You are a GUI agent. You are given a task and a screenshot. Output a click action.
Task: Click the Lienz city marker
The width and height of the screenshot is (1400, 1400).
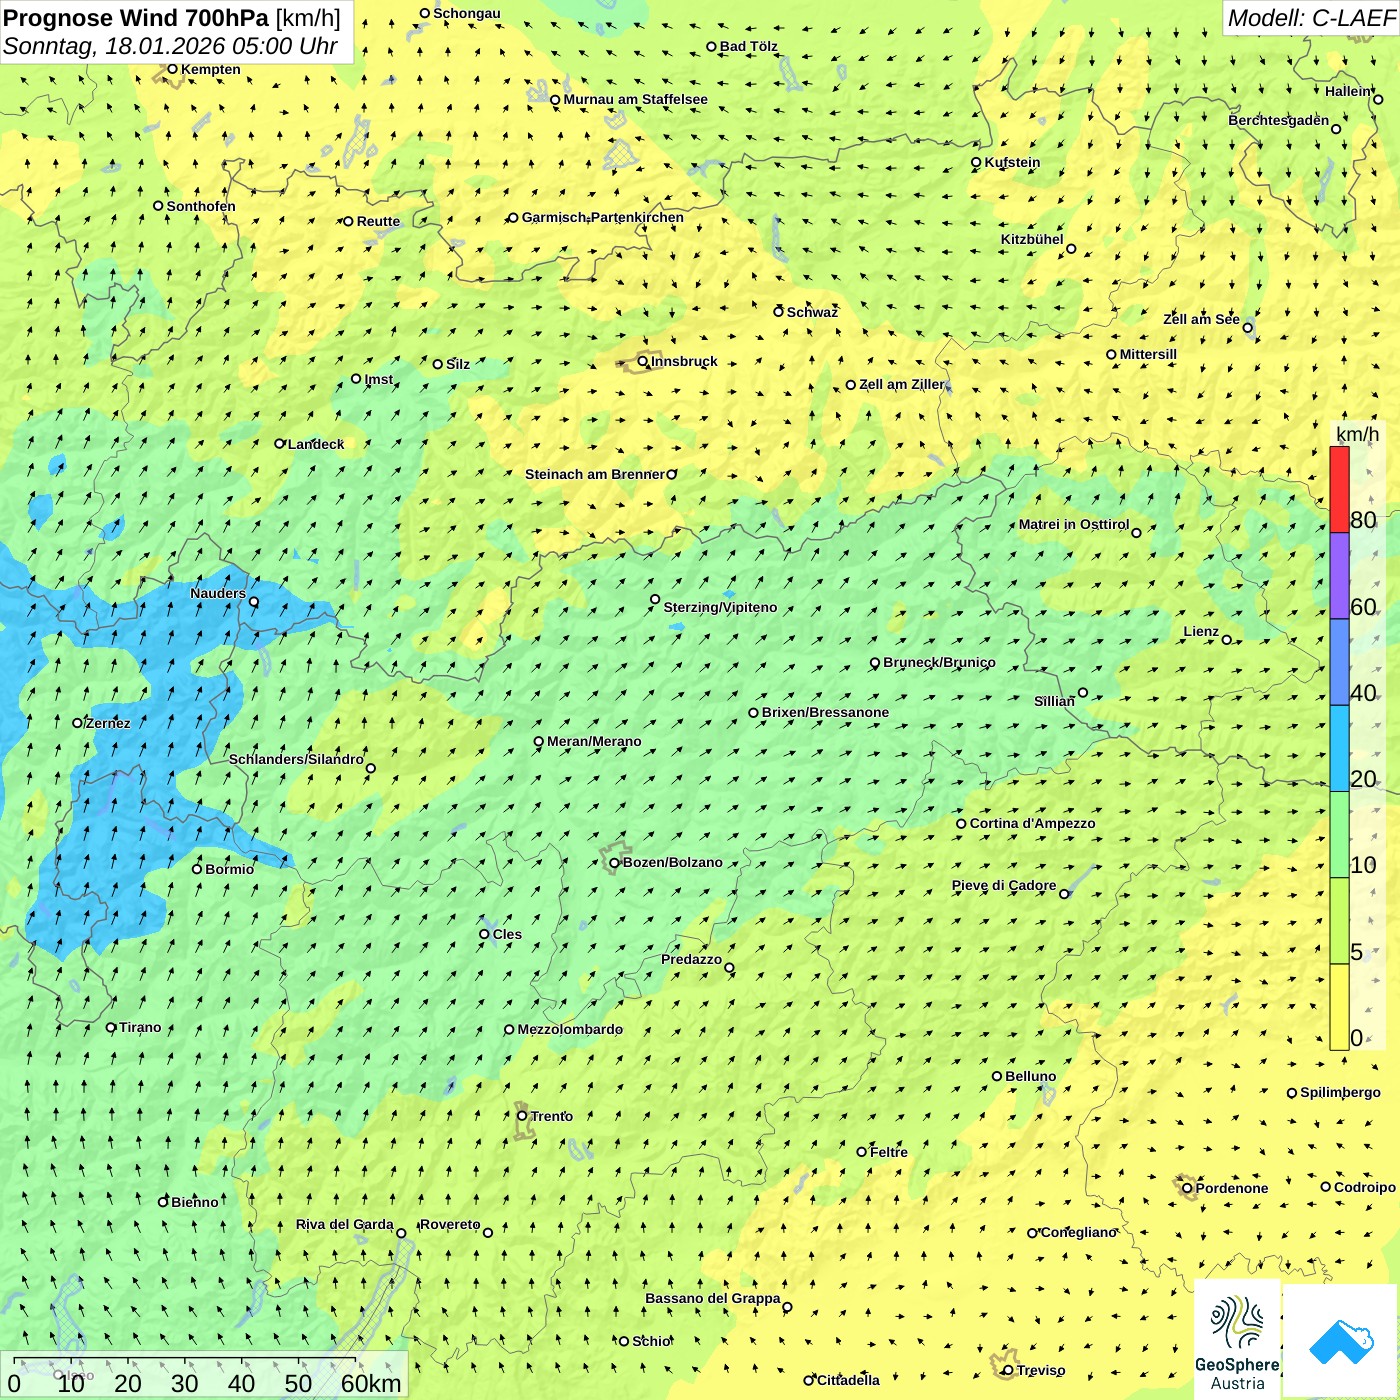(x=1227, y=640)
